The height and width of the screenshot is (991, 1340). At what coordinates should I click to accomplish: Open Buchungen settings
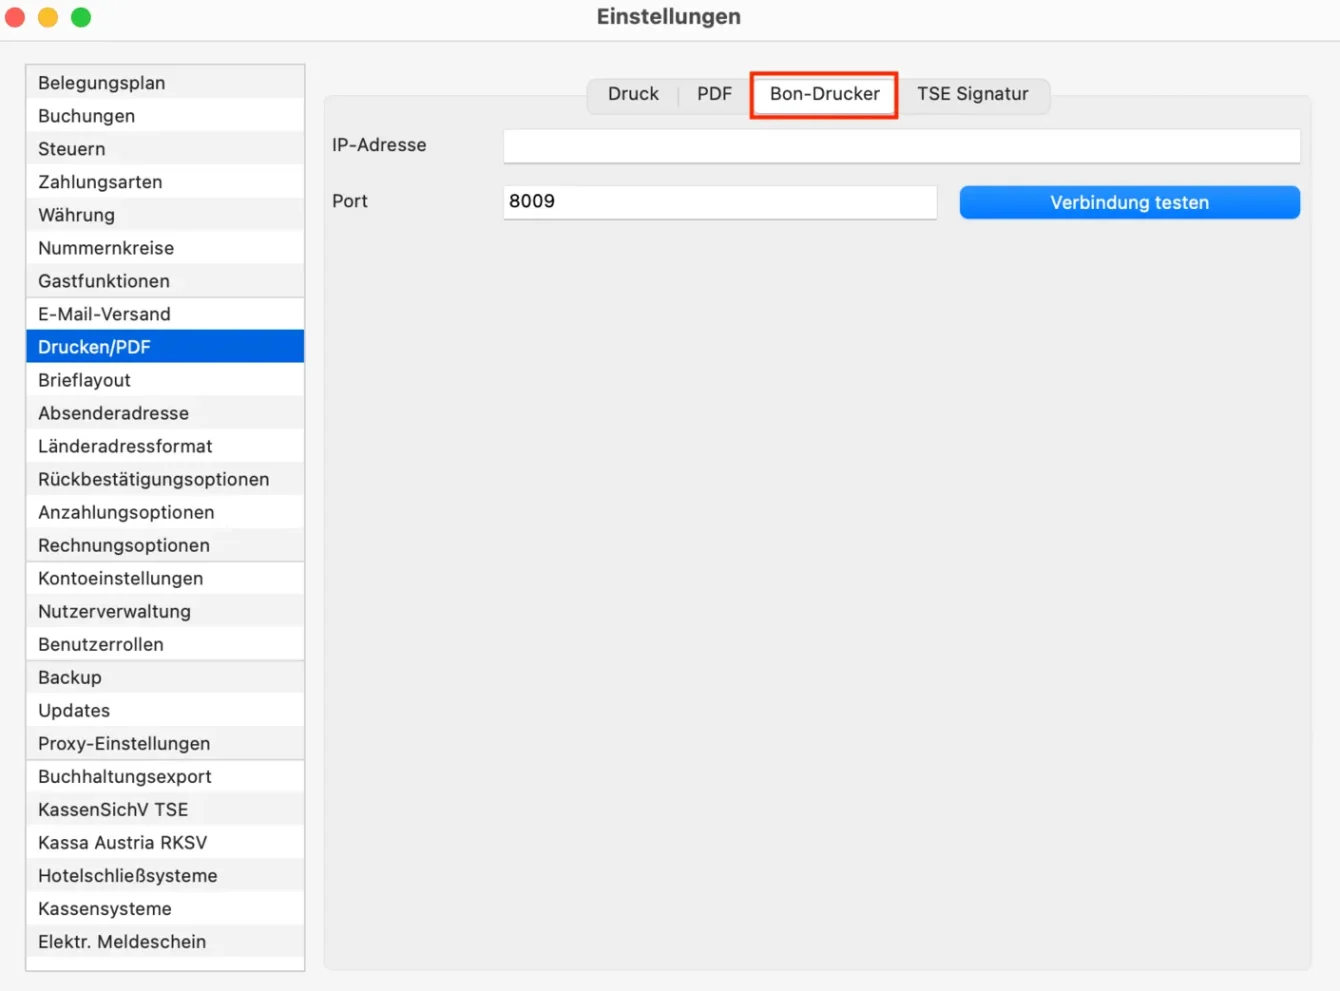click(x=165, y=116)
